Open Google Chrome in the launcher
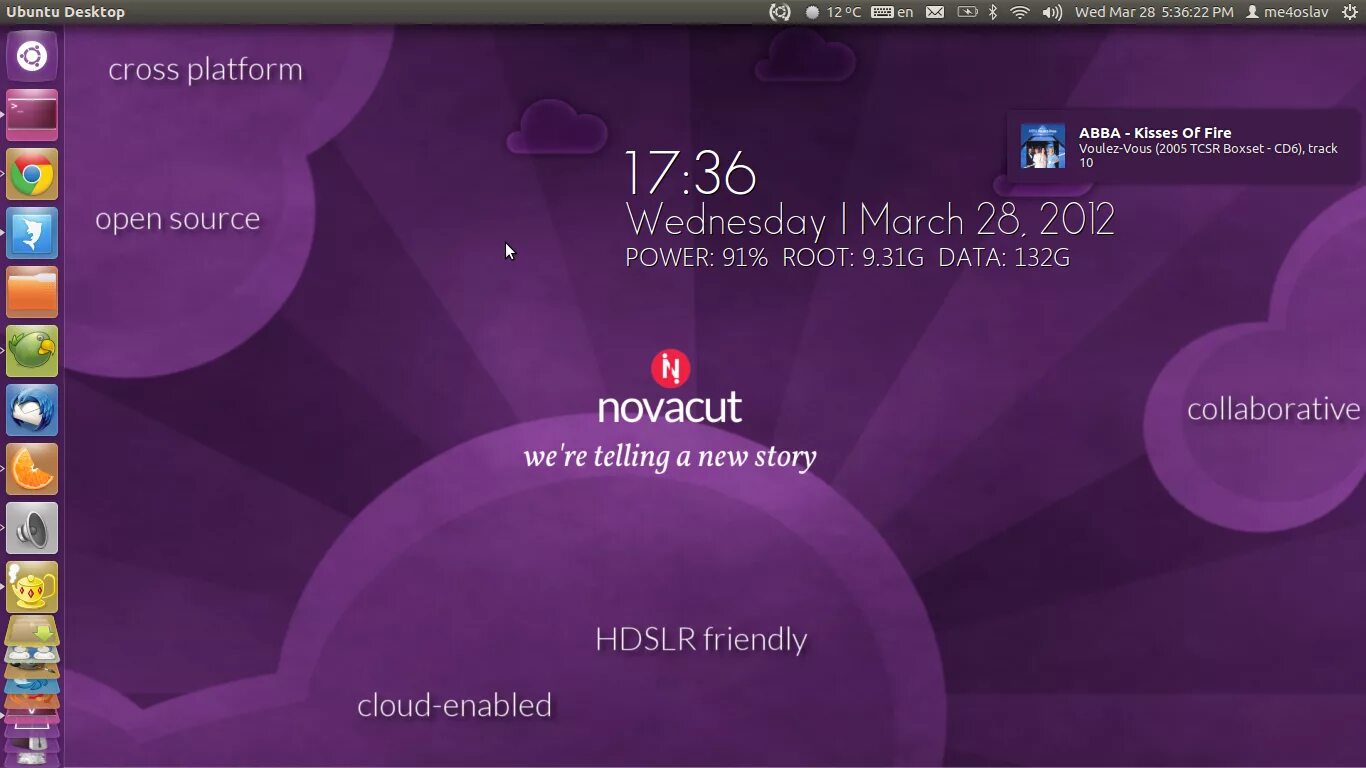 tap(32, 174)
